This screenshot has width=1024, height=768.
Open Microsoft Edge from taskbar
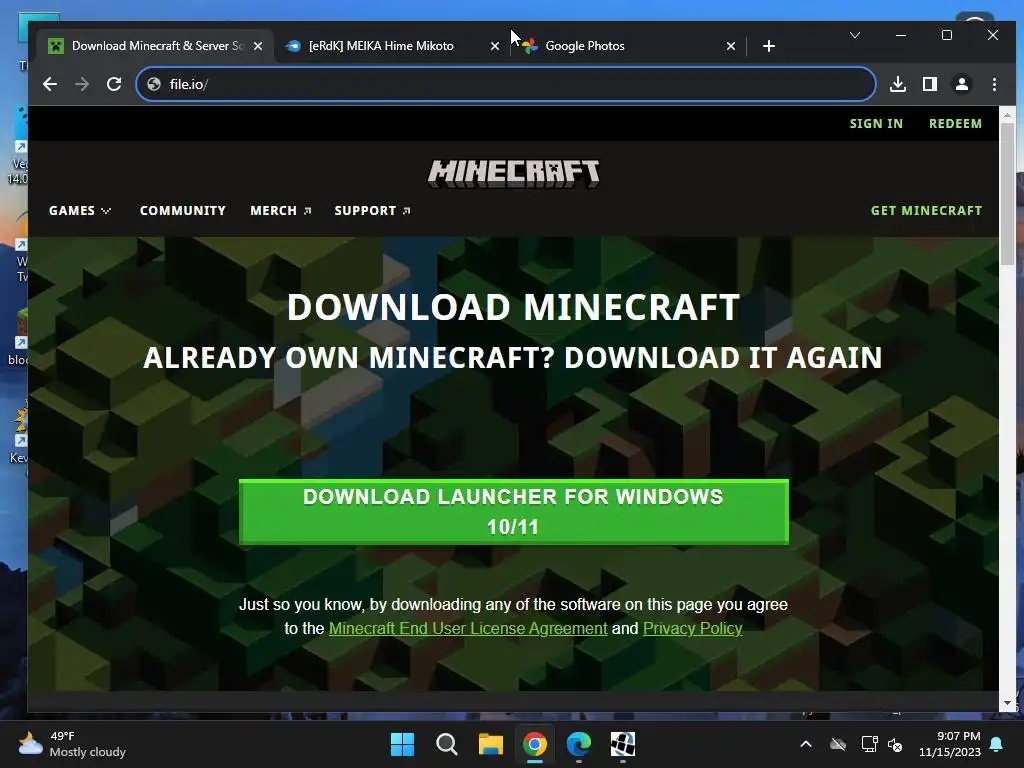pyautogui.click(x=579, y=744)
